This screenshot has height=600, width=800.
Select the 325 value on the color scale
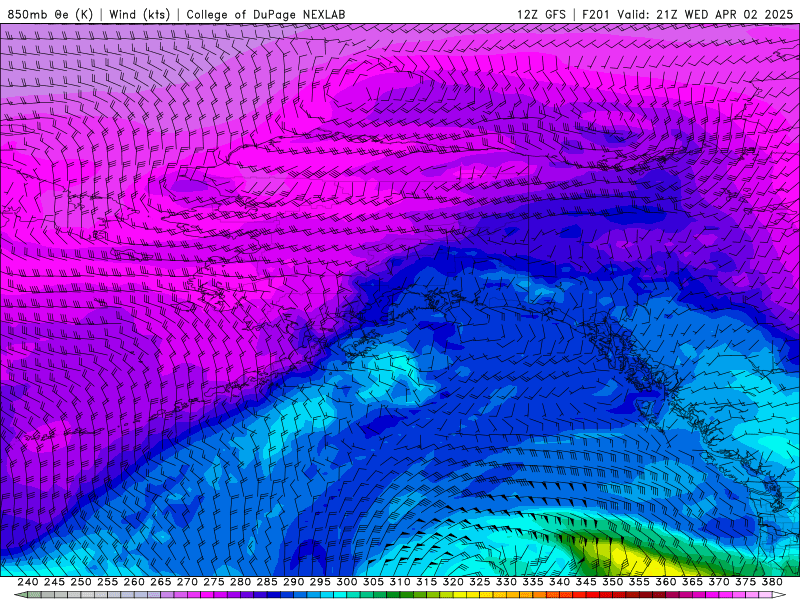(480, 582)
